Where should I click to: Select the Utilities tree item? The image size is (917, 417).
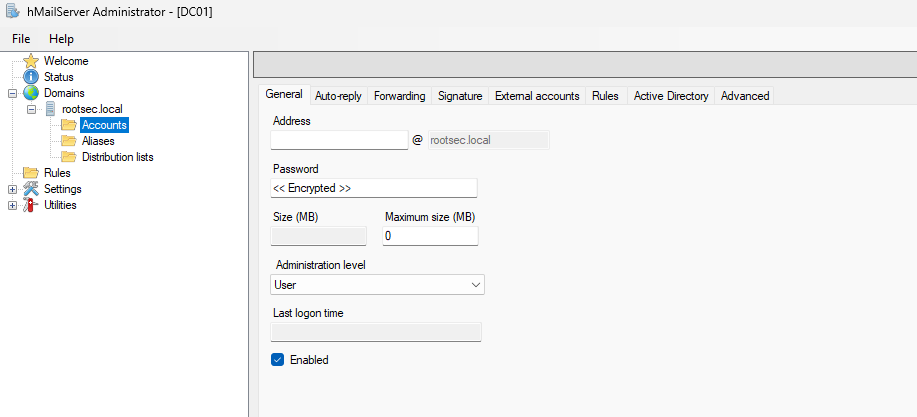(x=60, y=205)
